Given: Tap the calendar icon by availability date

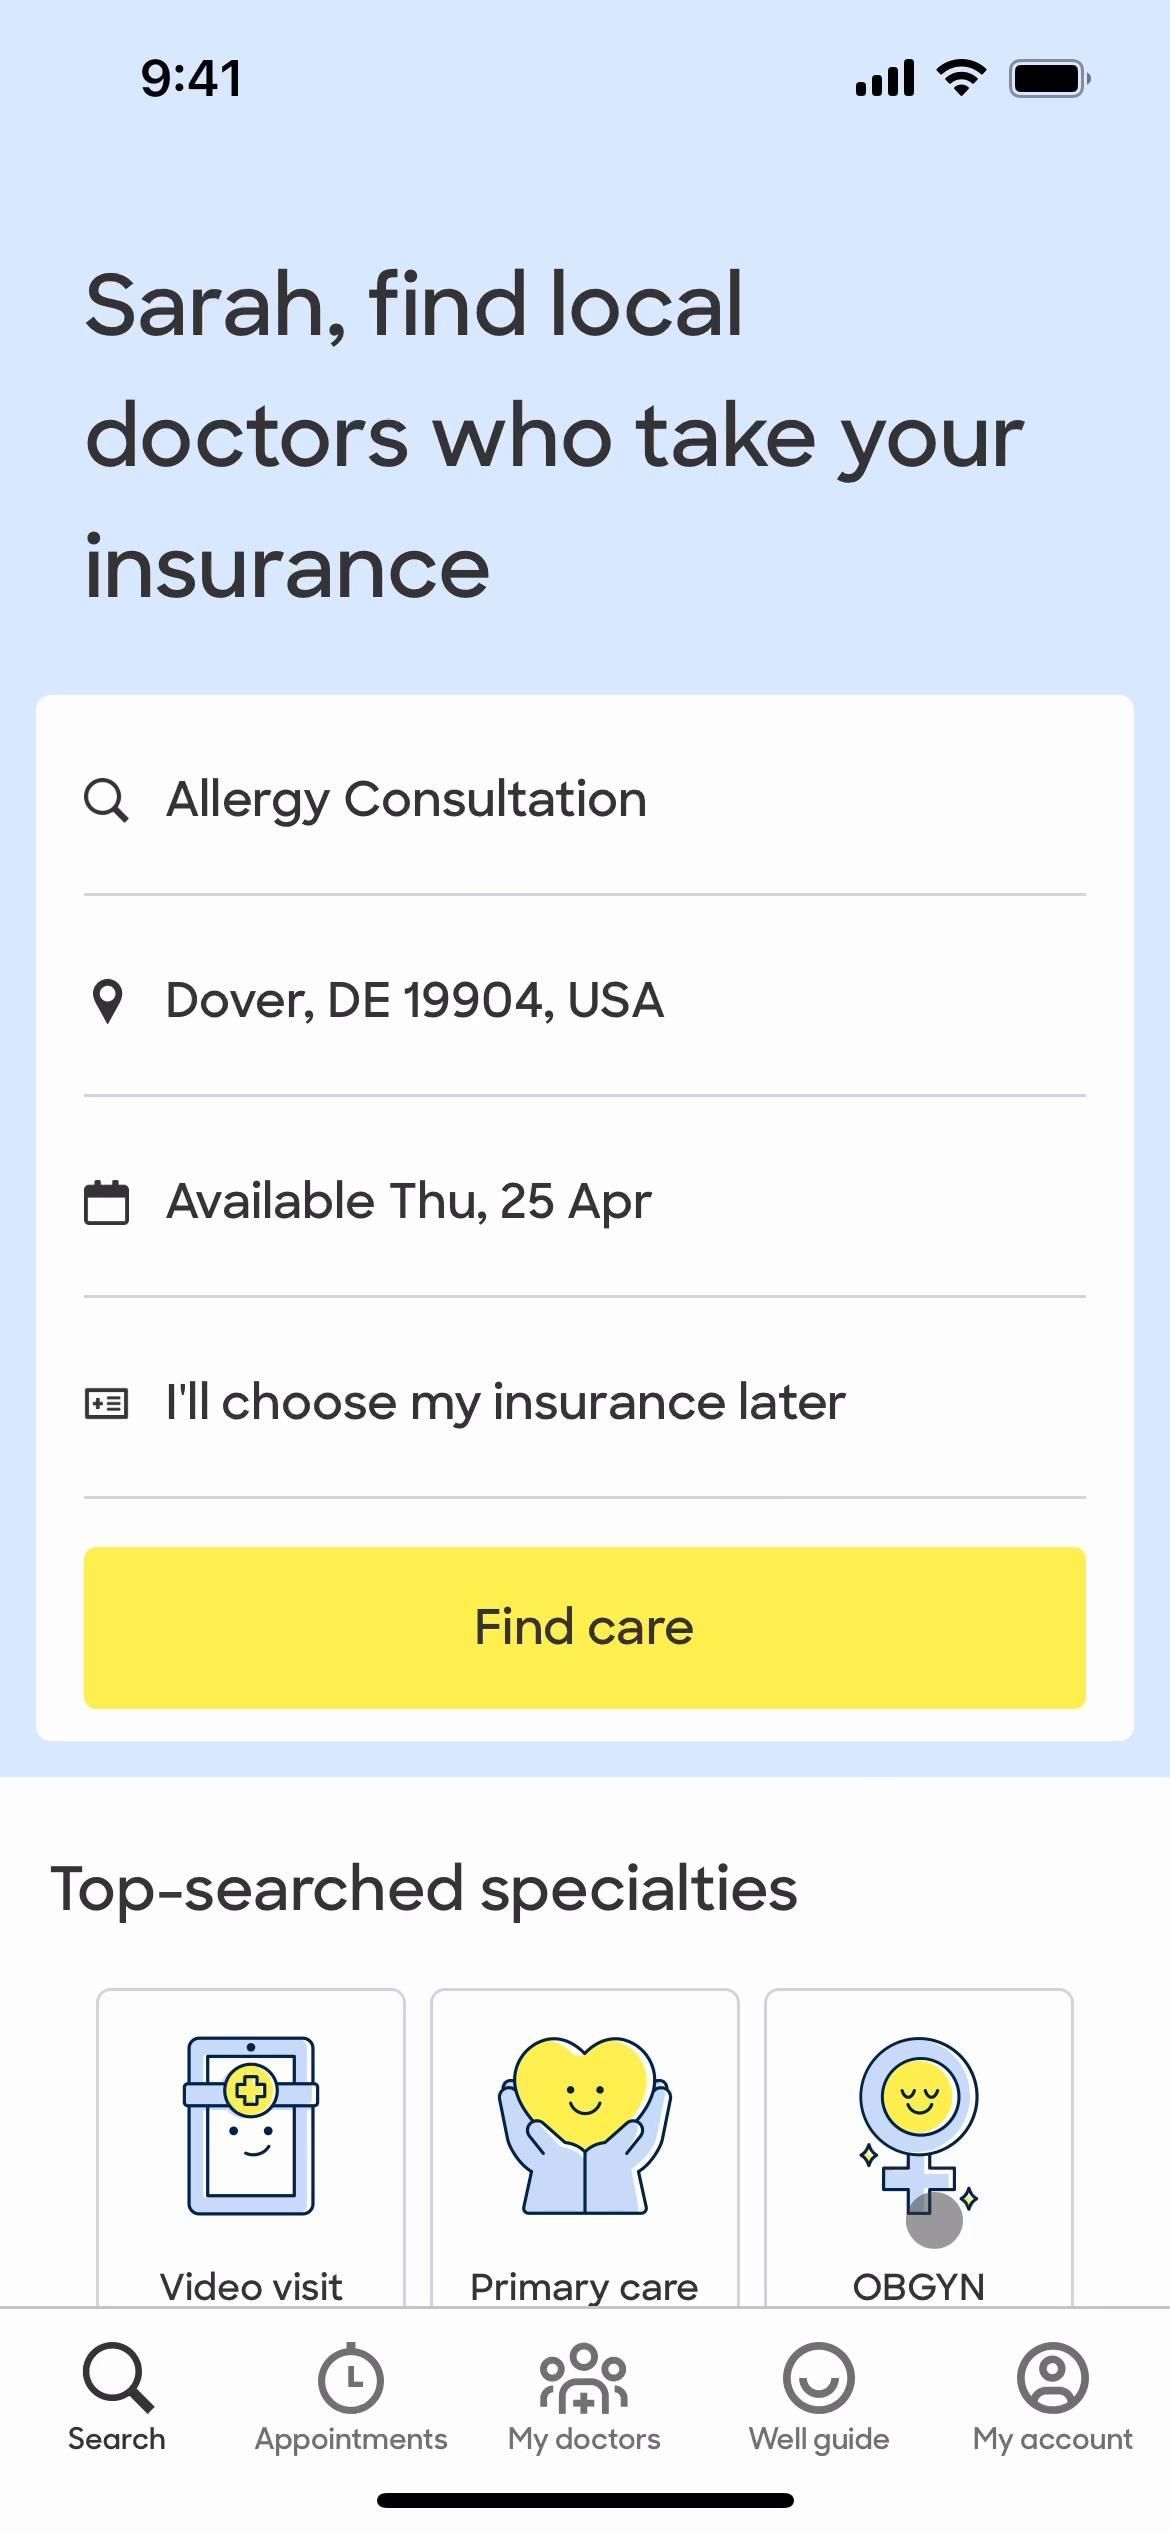Looking at the screenshot, I should pos(106,1202).
